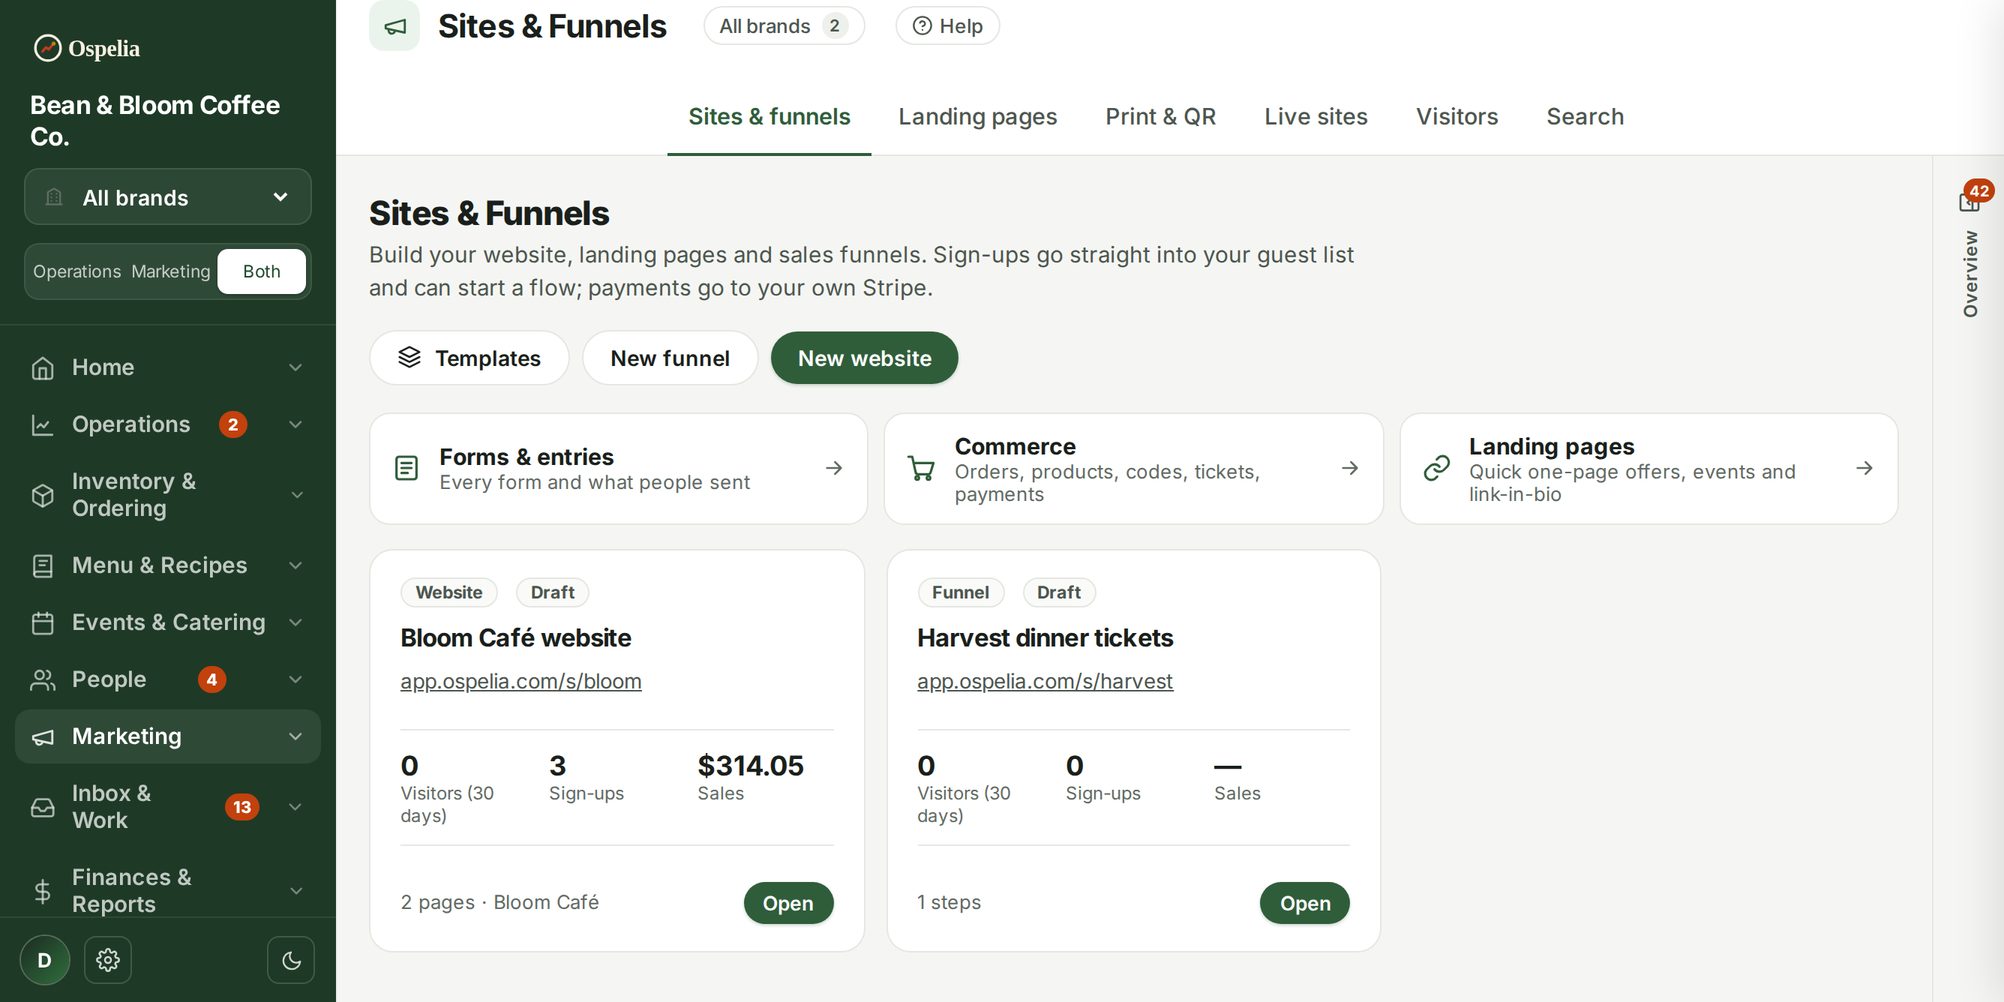The image size is (2004, 1002).
Task: Expand the Finances & Reports chevron
Action: pyautogui.click(x=296, y=891)
